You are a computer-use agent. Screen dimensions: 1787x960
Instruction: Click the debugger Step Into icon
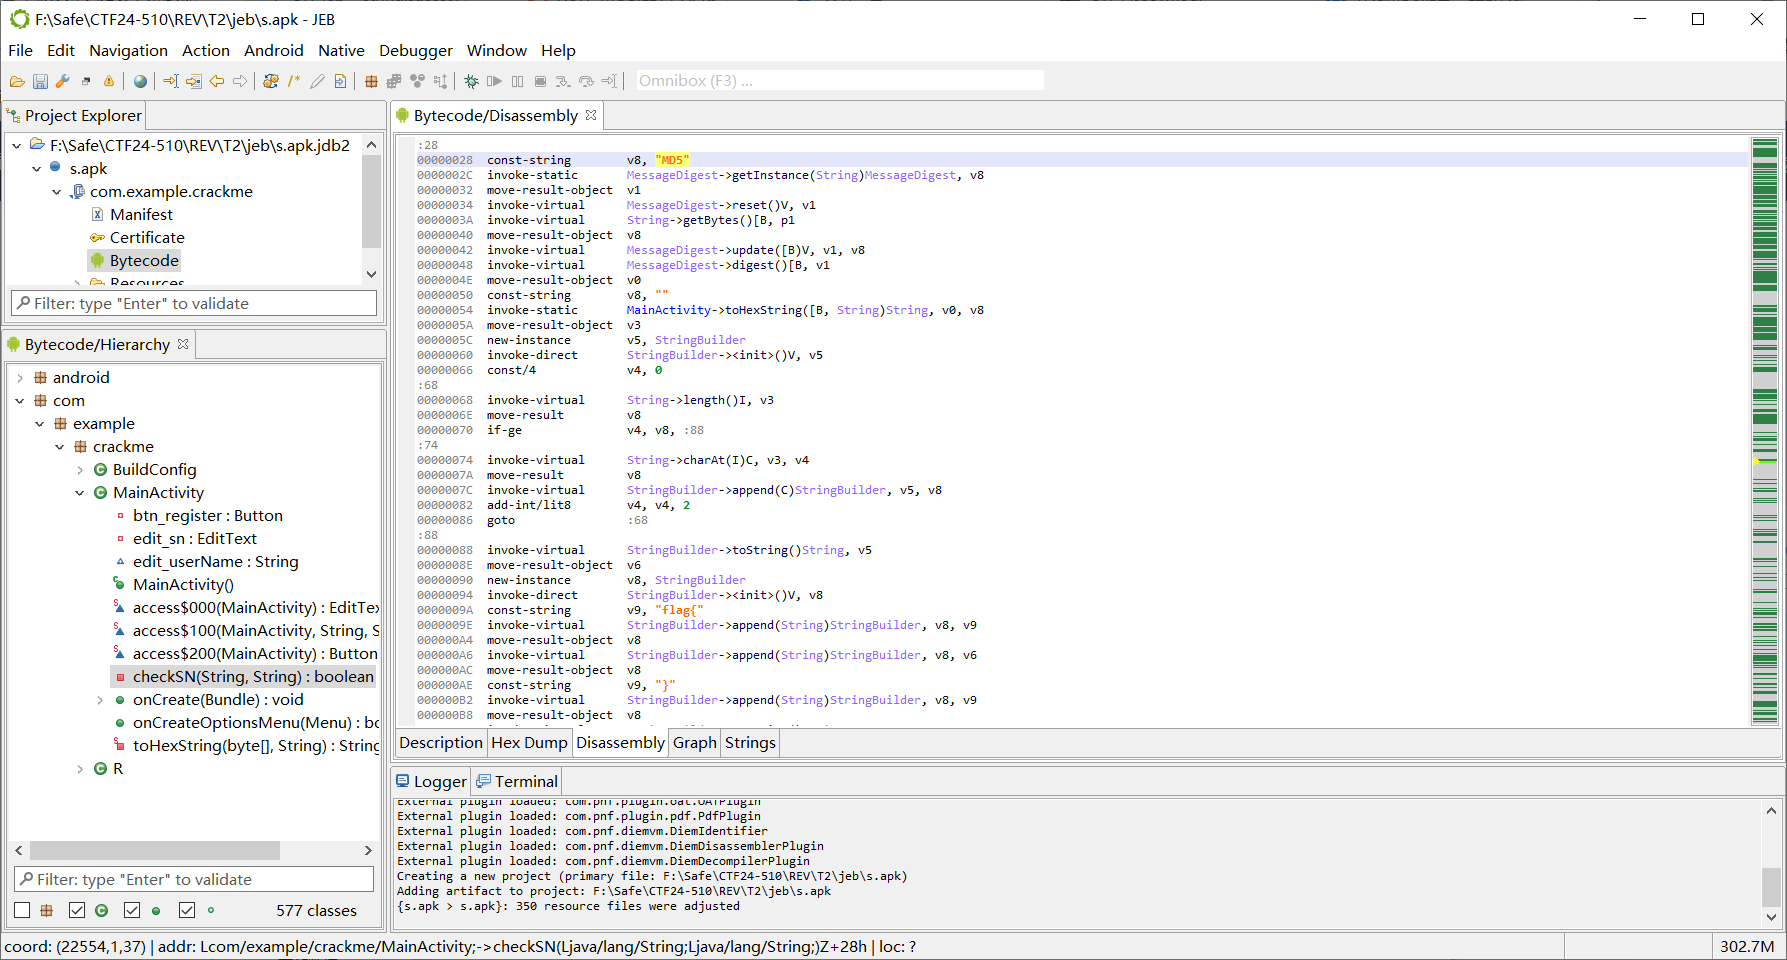coord(563,81)
